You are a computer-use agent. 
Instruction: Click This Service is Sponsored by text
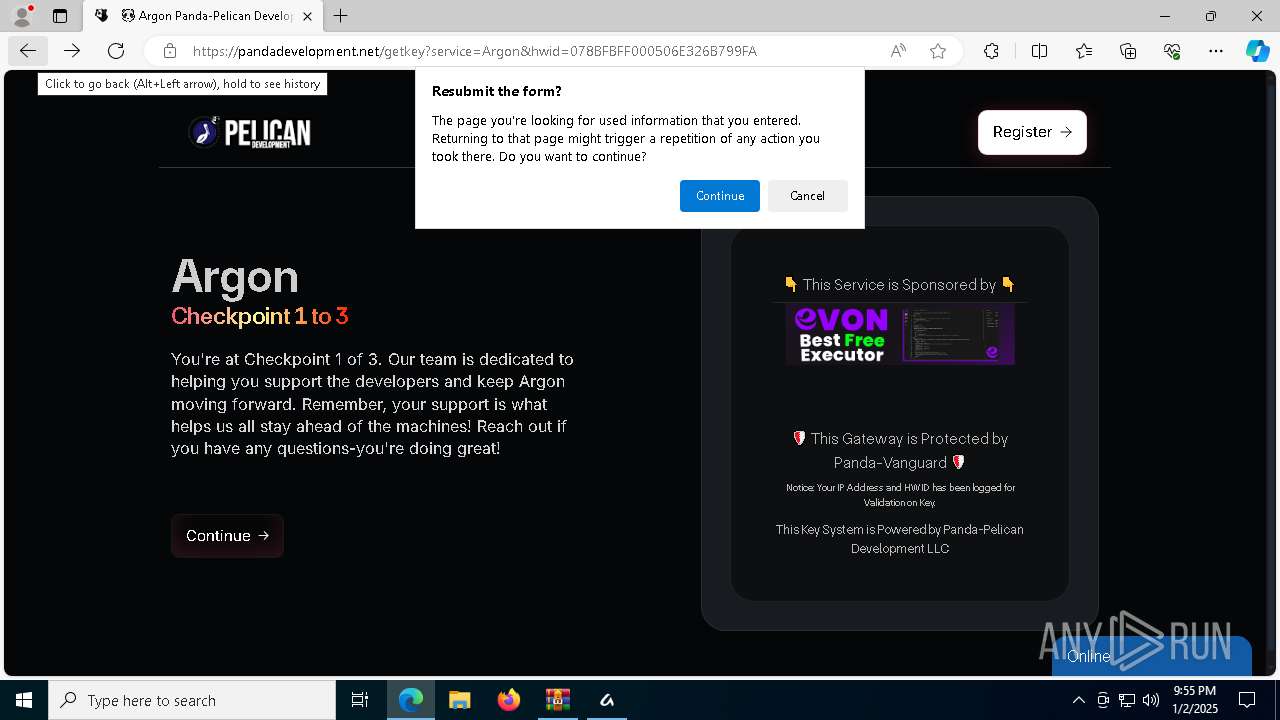[x=899, y=284]
